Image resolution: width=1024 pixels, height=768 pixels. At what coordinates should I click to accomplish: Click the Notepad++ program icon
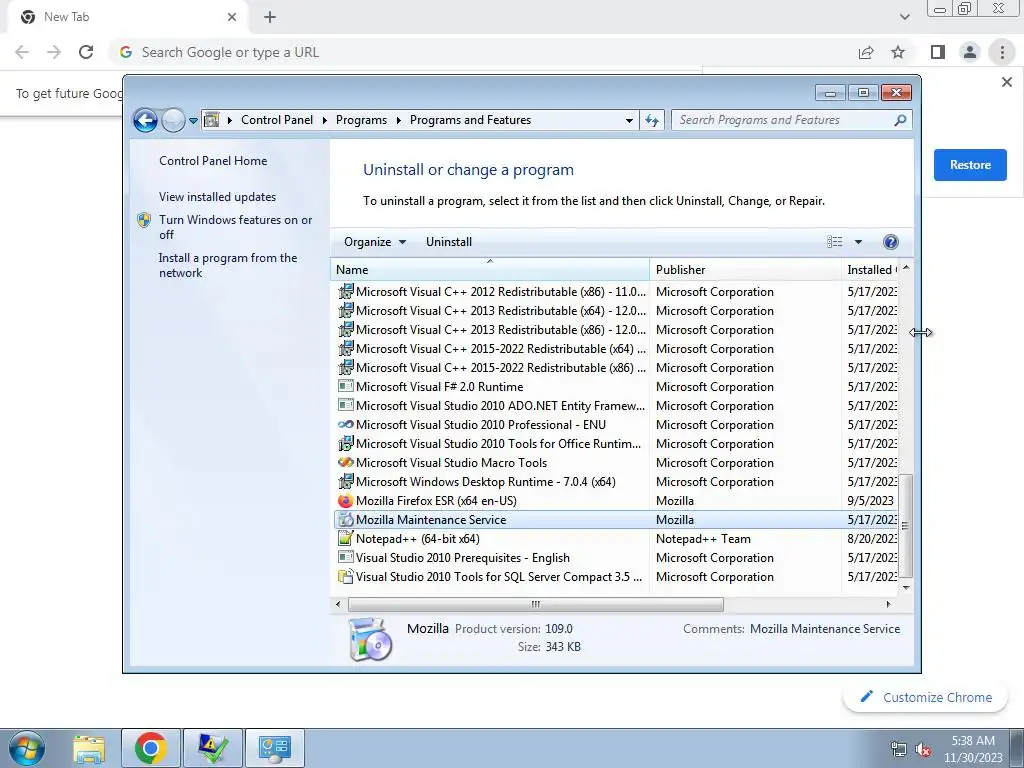click(x=345, y=539)
